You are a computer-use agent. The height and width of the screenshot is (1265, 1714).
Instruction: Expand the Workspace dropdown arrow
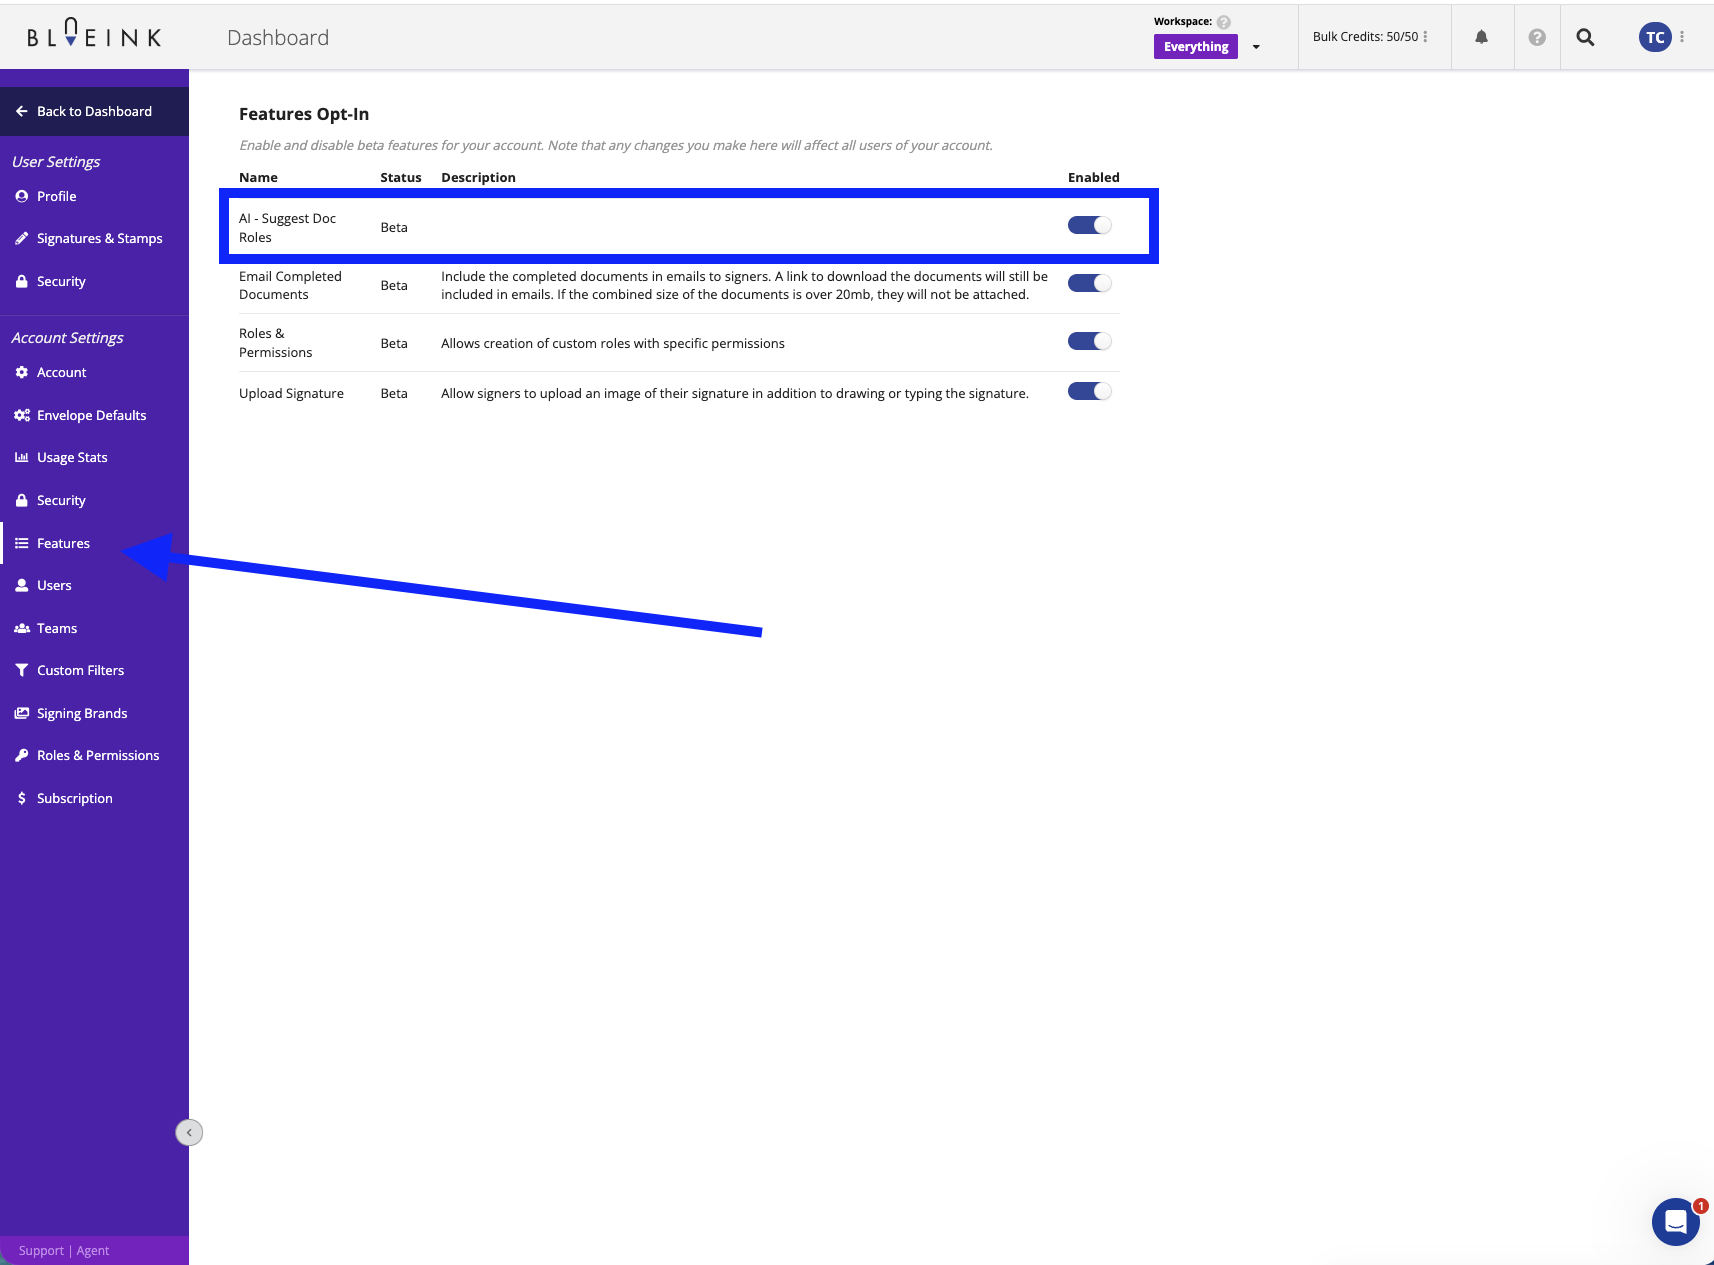[1256, 47]
